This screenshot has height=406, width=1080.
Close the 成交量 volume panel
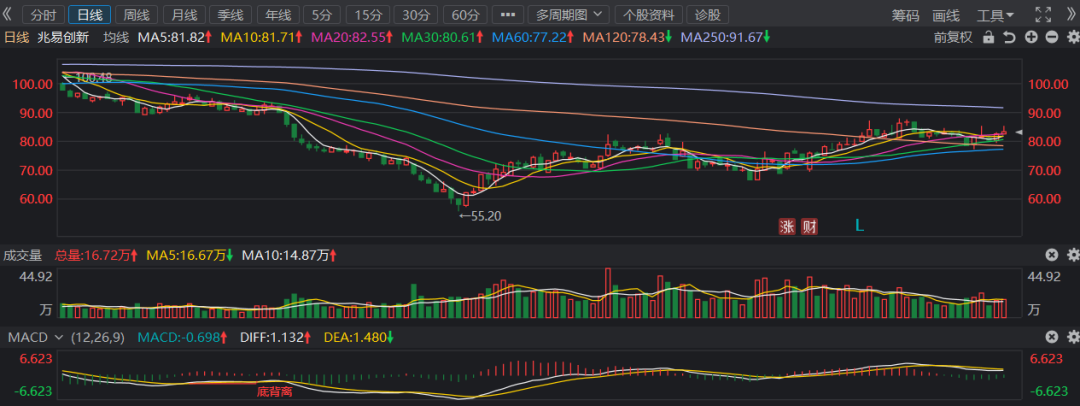coord(1052,255)
